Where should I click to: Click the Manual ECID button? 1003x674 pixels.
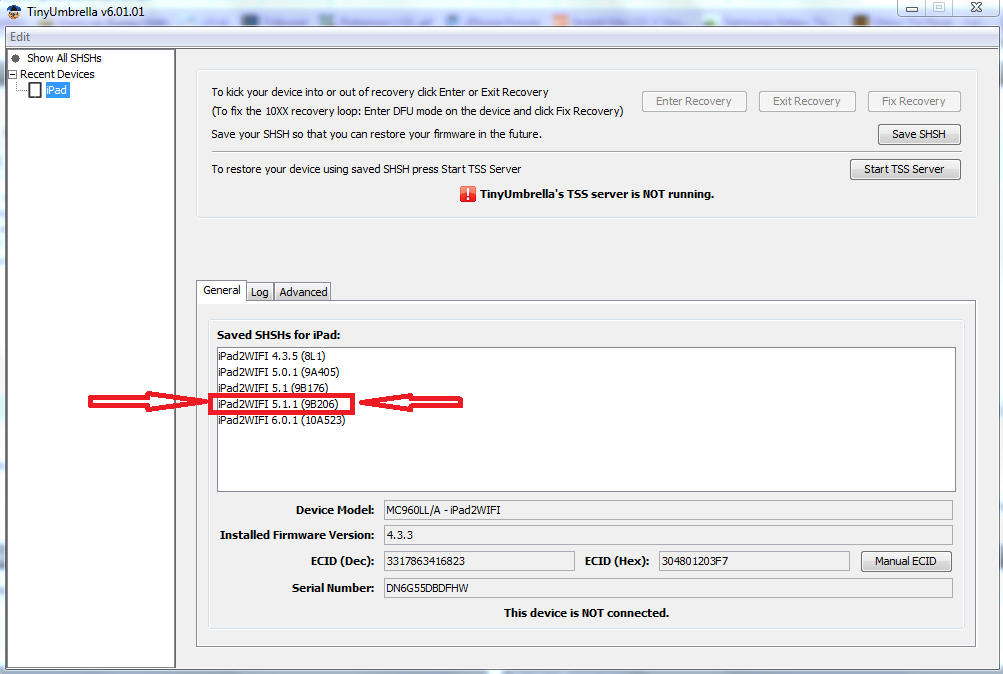(x=906, y=561)
